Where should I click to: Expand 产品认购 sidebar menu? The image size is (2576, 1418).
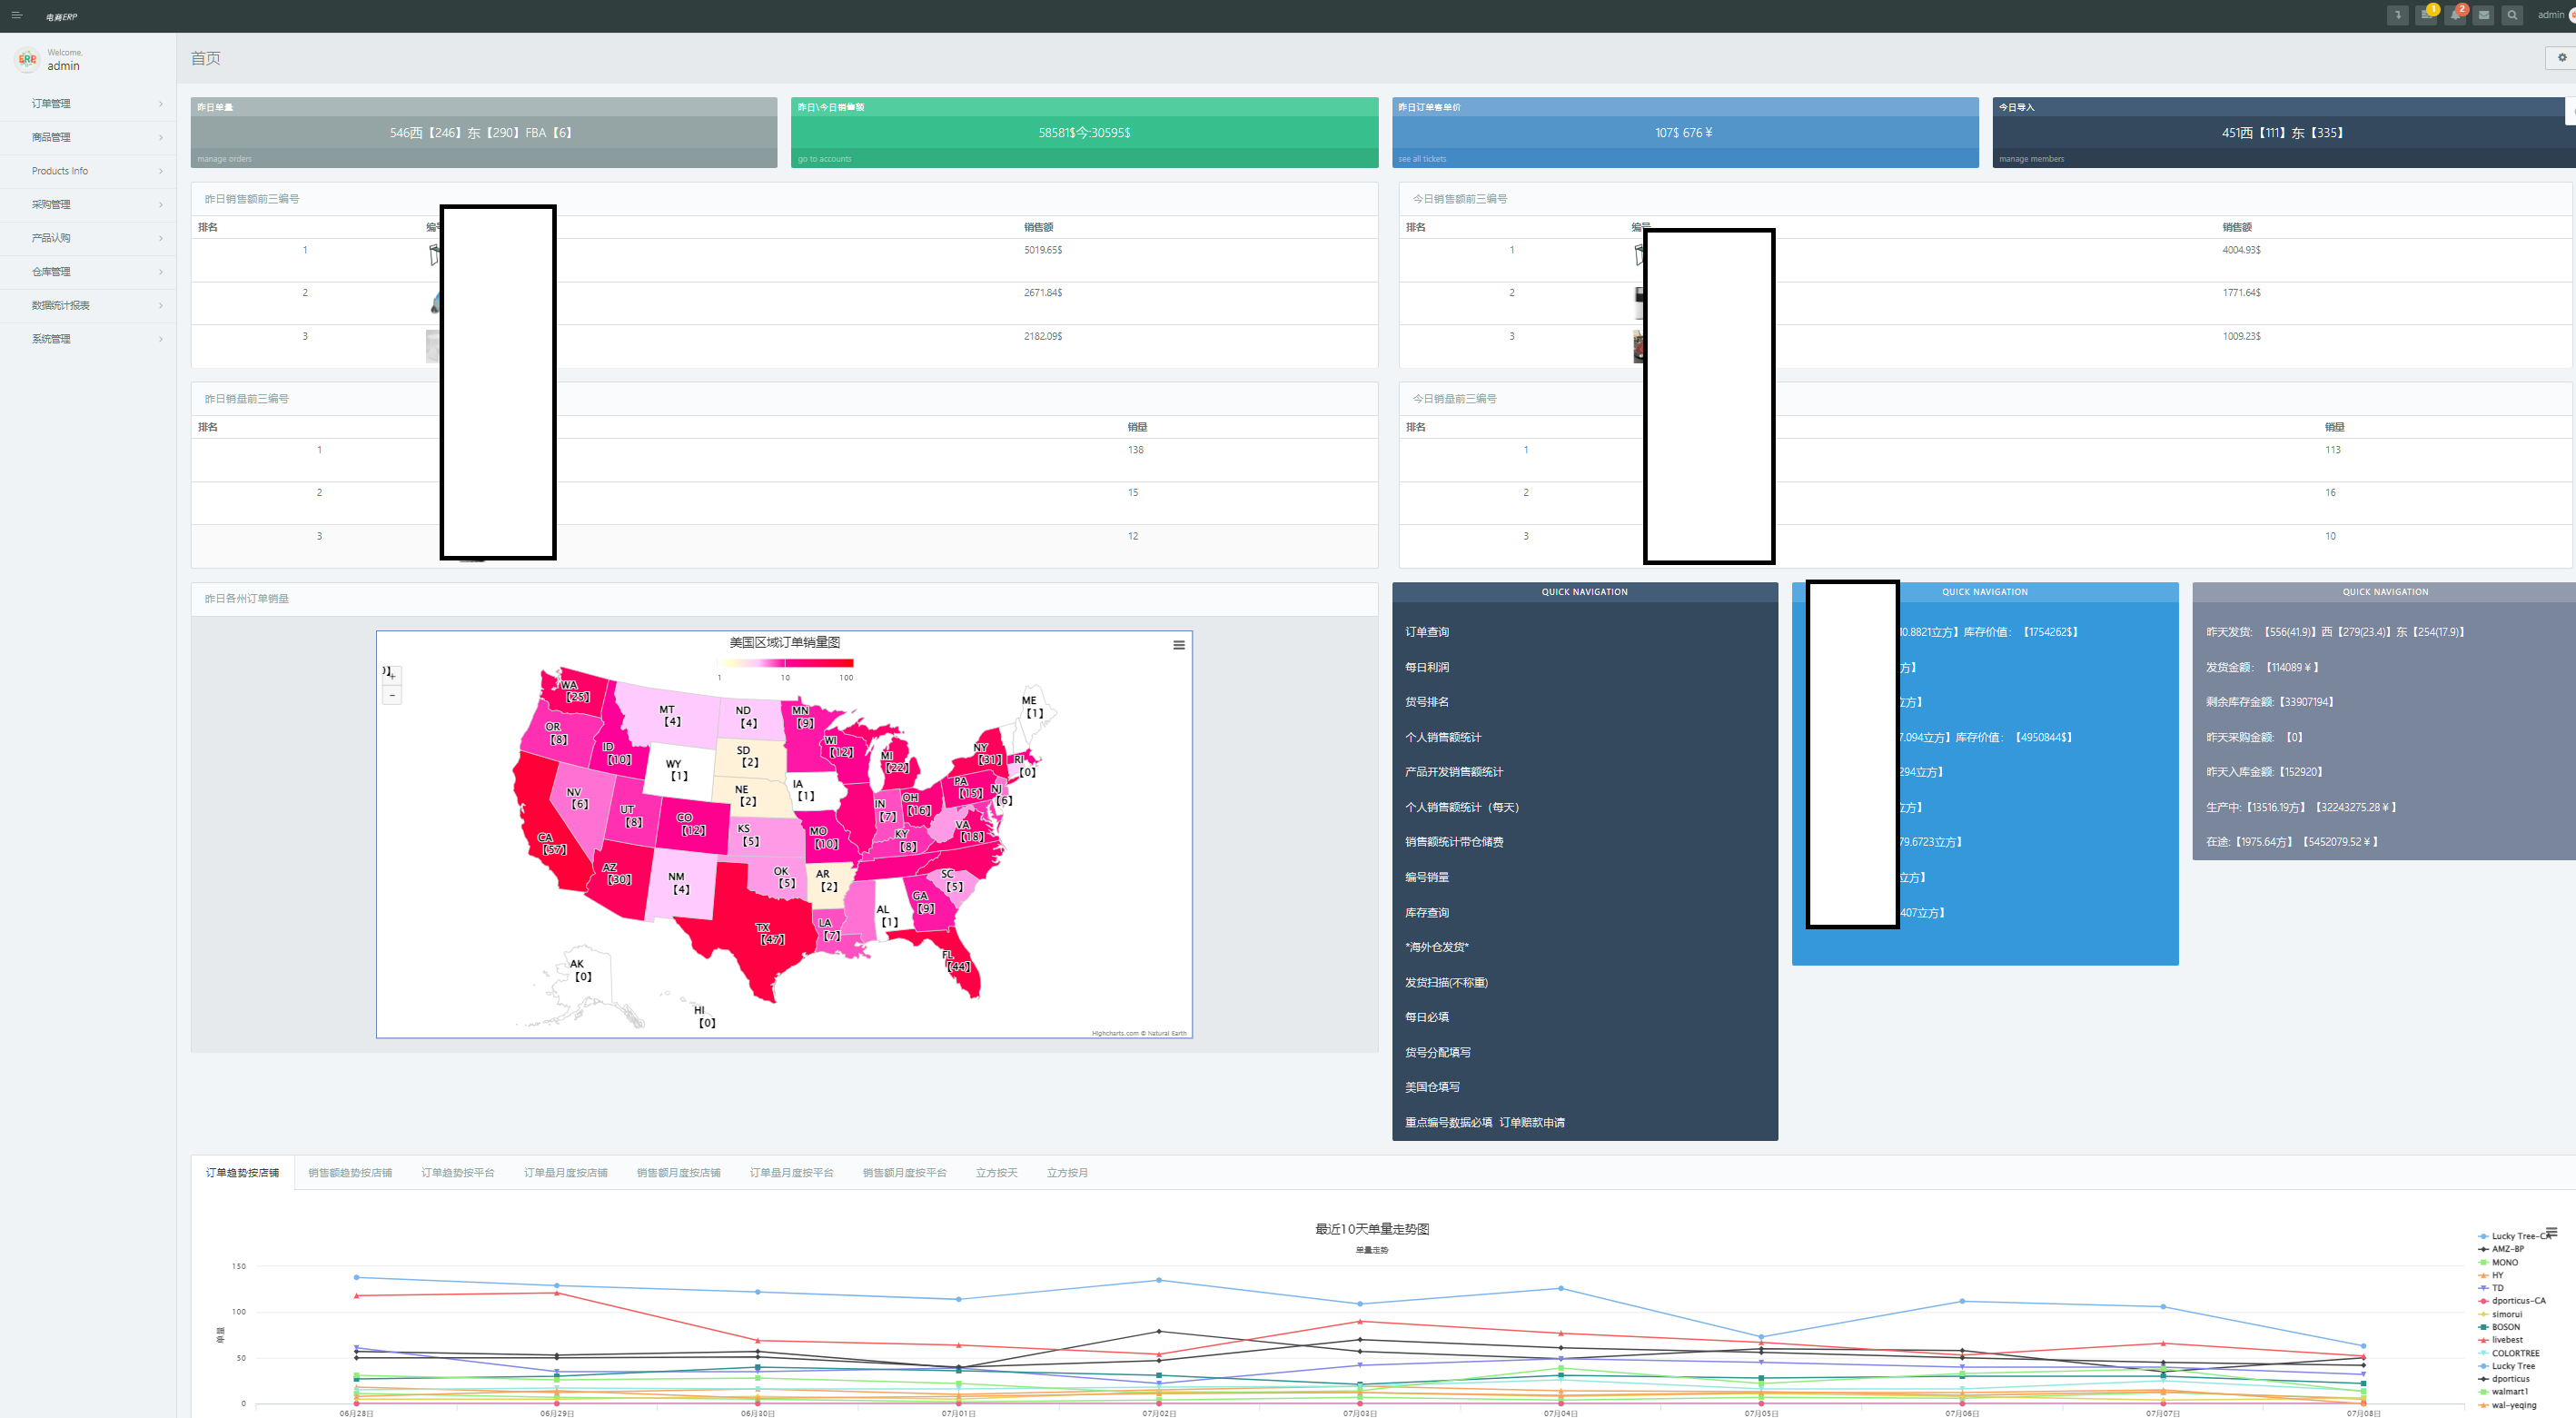pos(88,238)
